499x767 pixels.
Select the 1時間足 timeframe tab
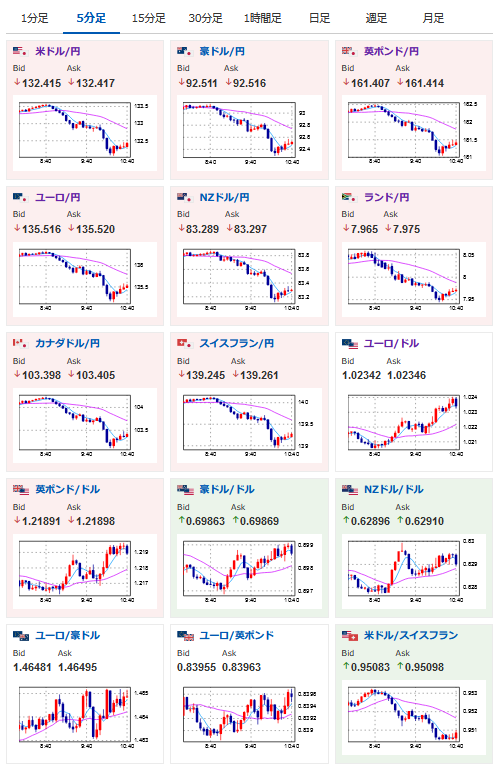(263, 19)
